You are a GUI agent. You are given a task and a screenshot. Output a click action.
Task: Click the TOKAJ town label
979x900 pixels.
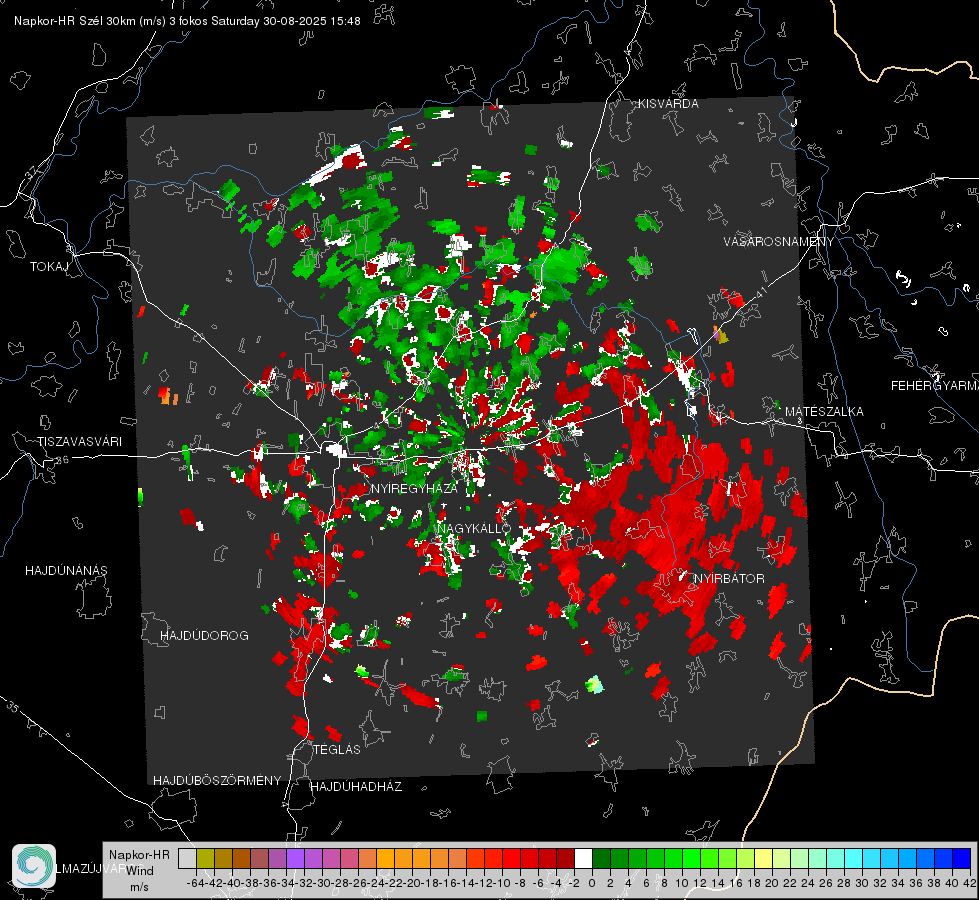coord(49,267)
